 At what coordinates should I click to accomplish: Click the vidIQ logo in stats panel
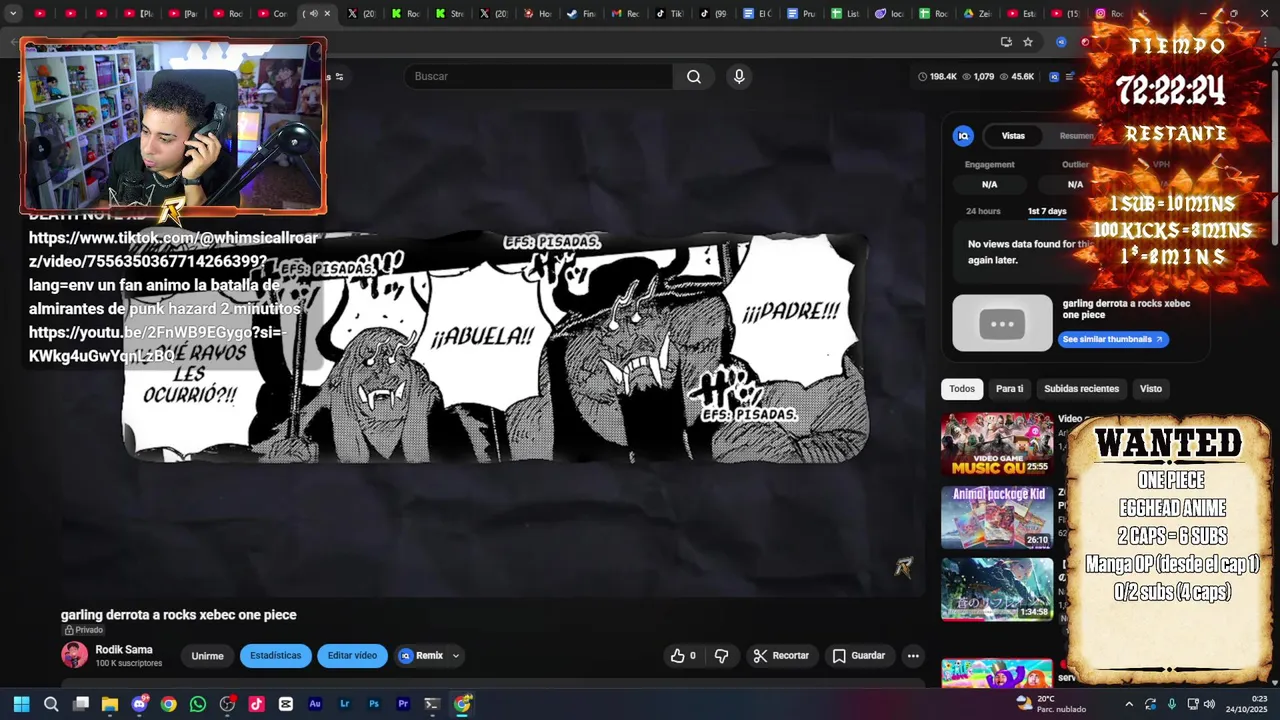tap(963, 136)
